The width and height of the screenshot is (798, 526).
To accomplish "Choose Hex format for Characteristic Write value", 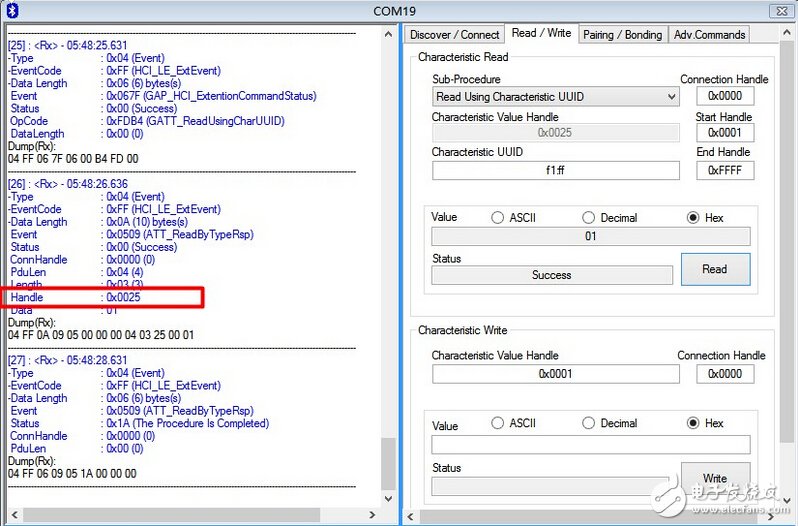I will click(x=693, y=423).
